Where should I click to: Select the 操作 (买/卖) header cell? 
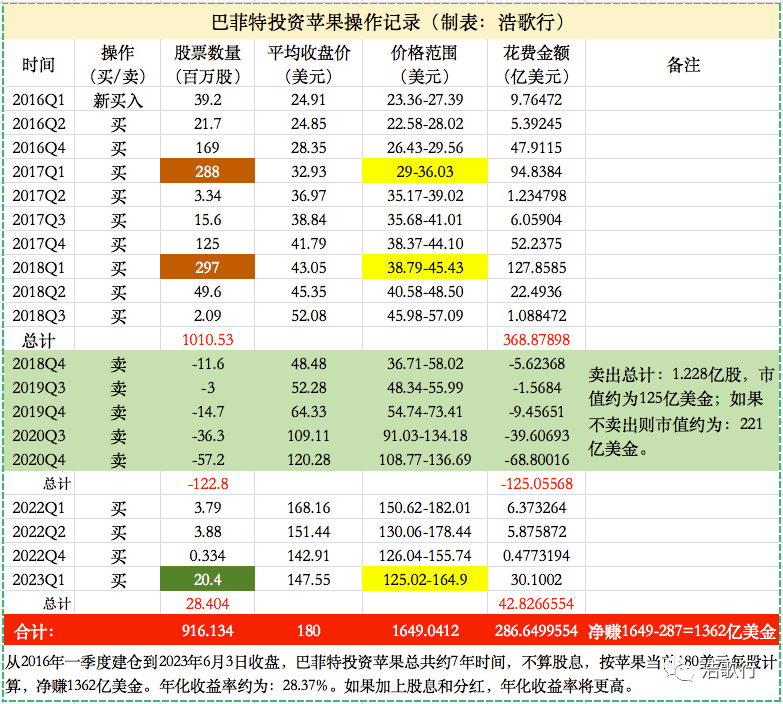[x=117, y=63]
